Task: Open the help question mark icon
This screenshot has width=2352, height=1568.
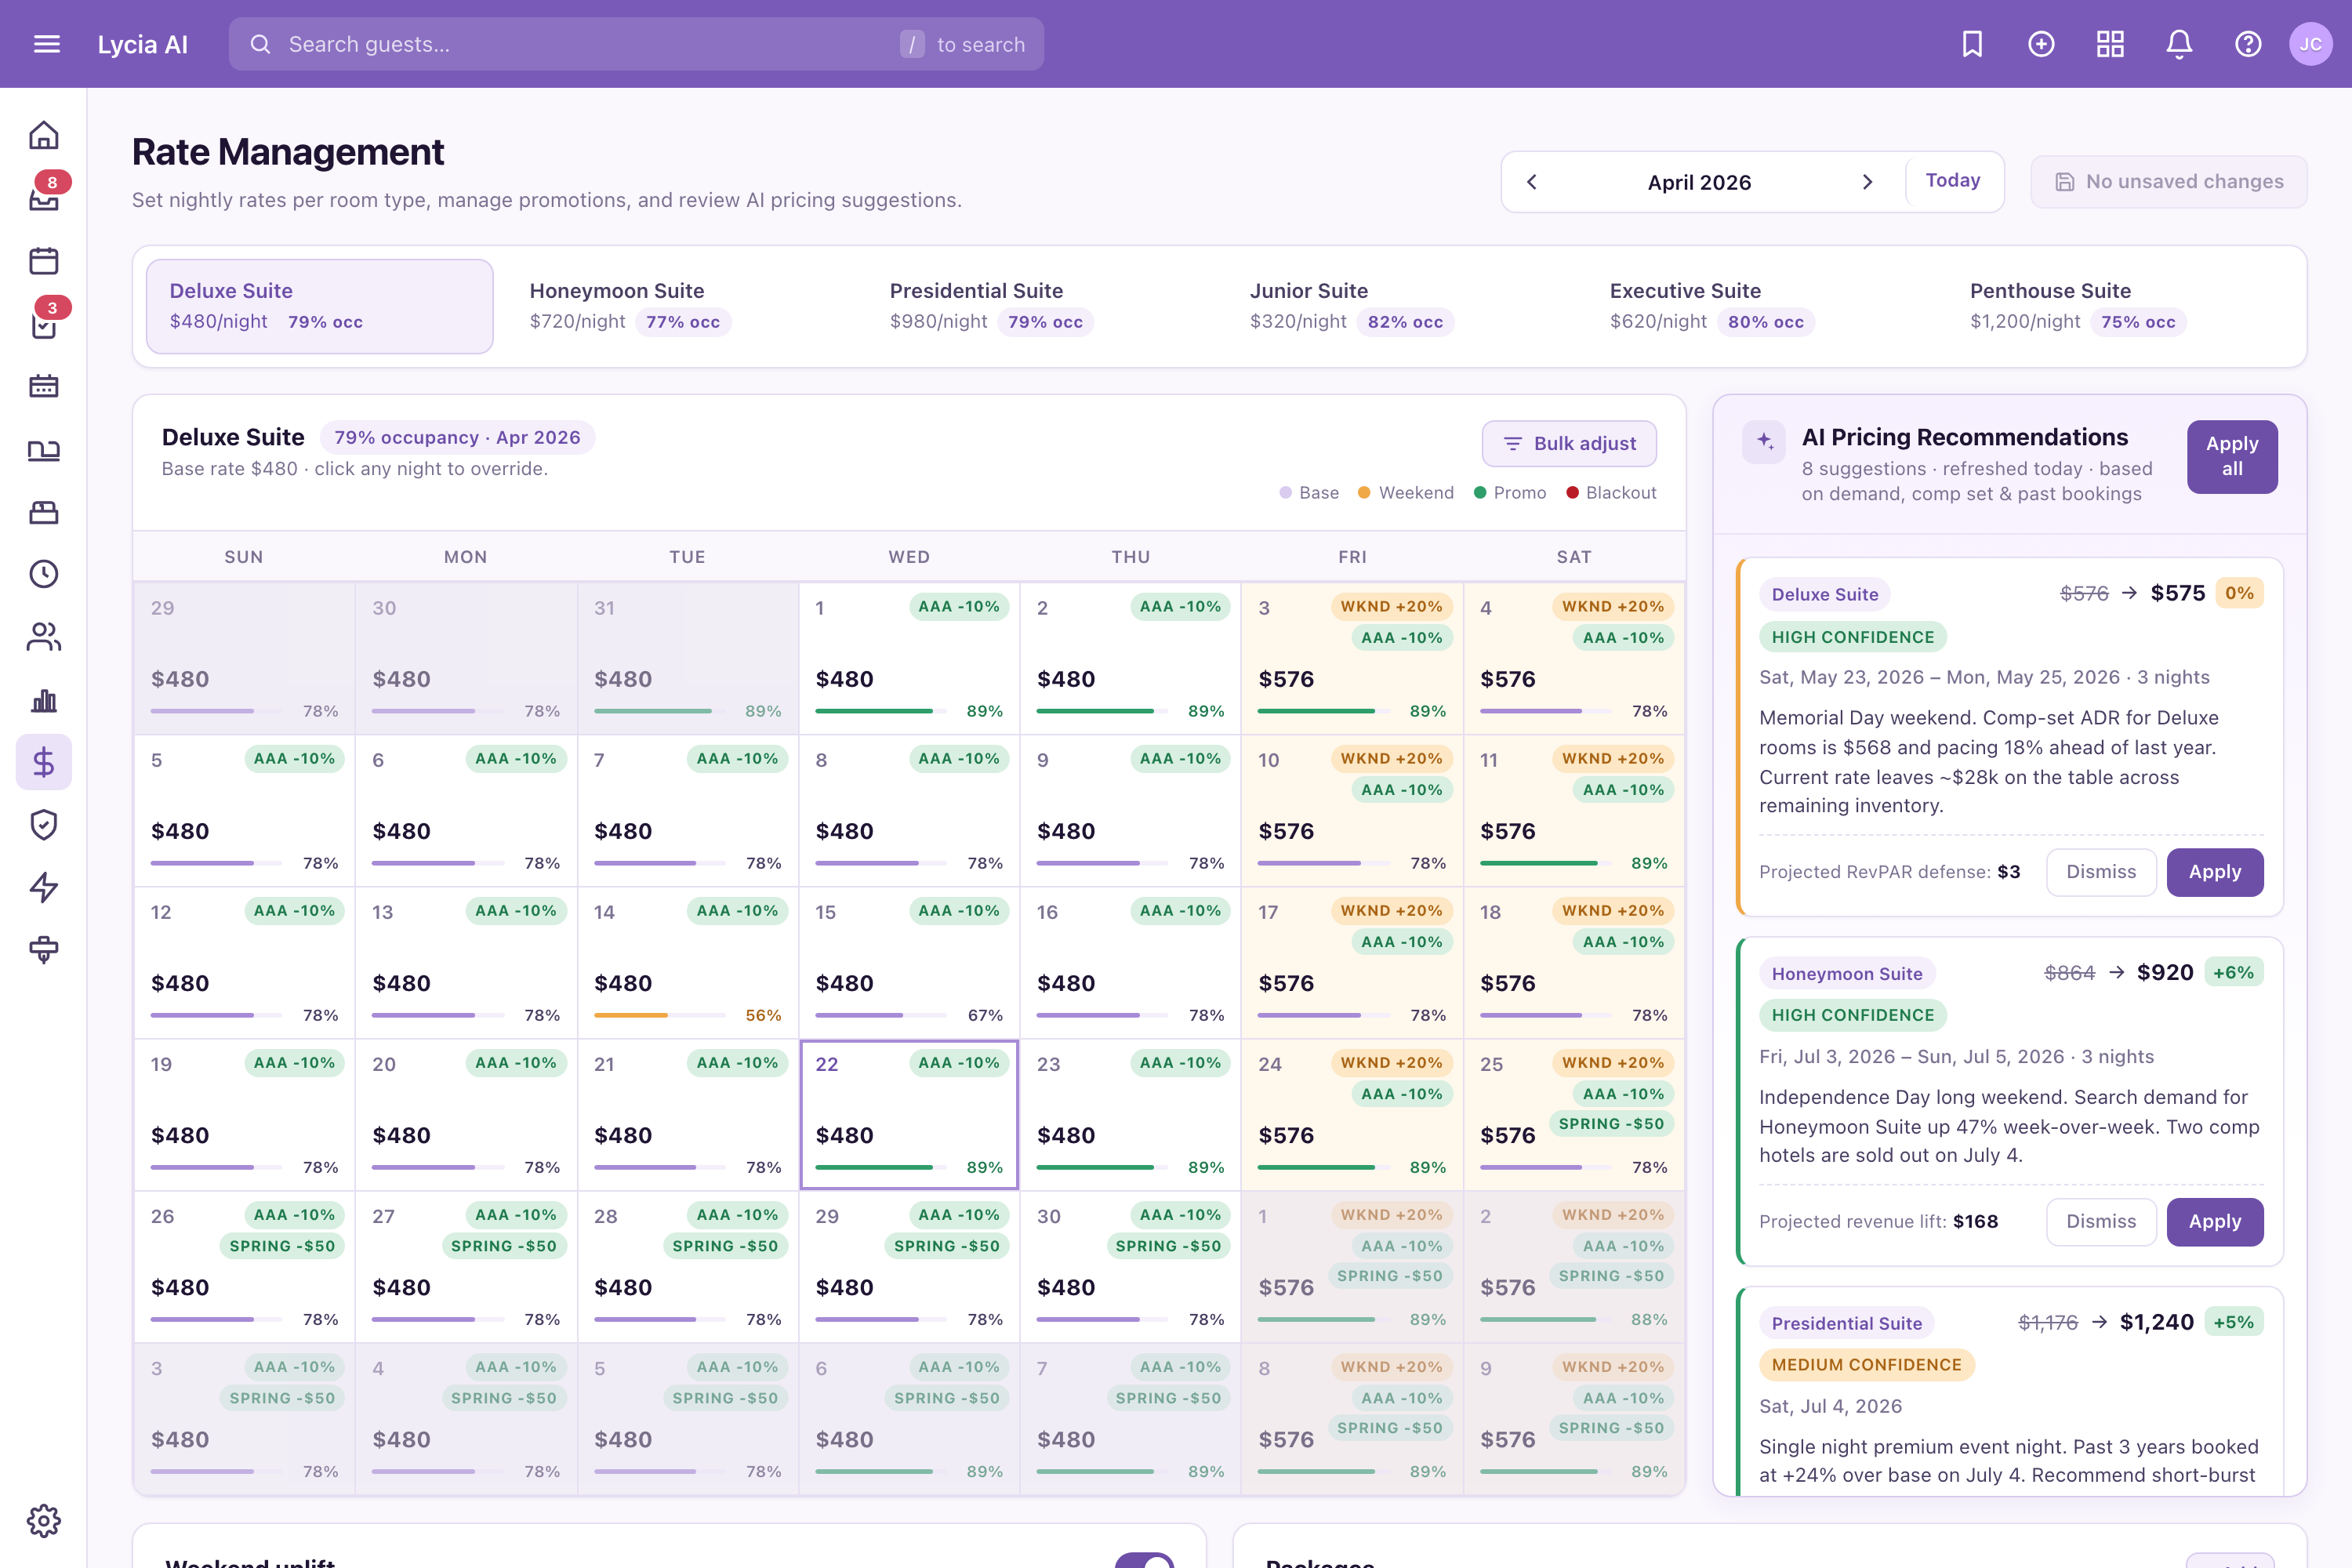Action: tap(2248, 44)
